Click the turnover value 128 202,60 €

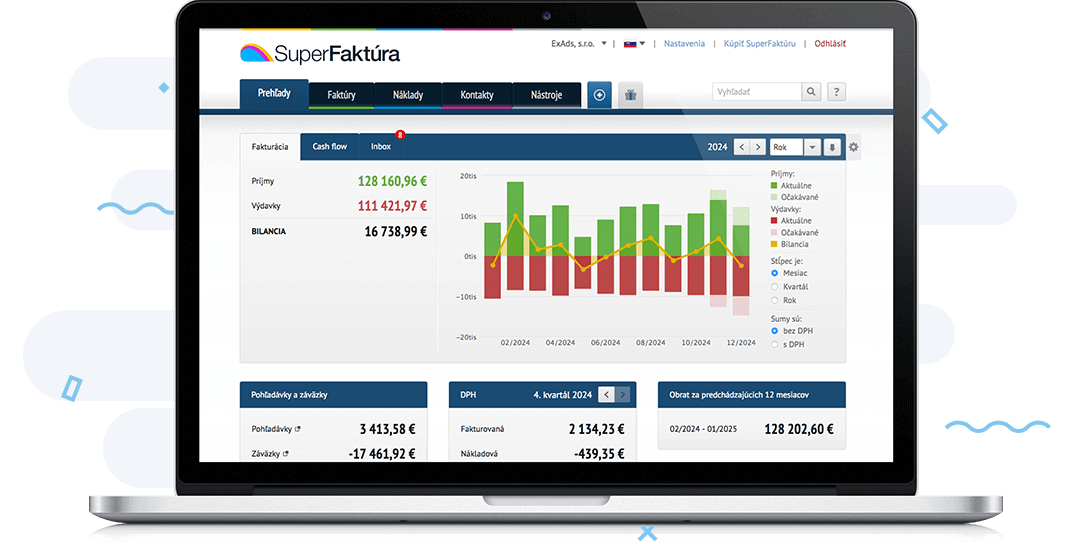(799, 429)
